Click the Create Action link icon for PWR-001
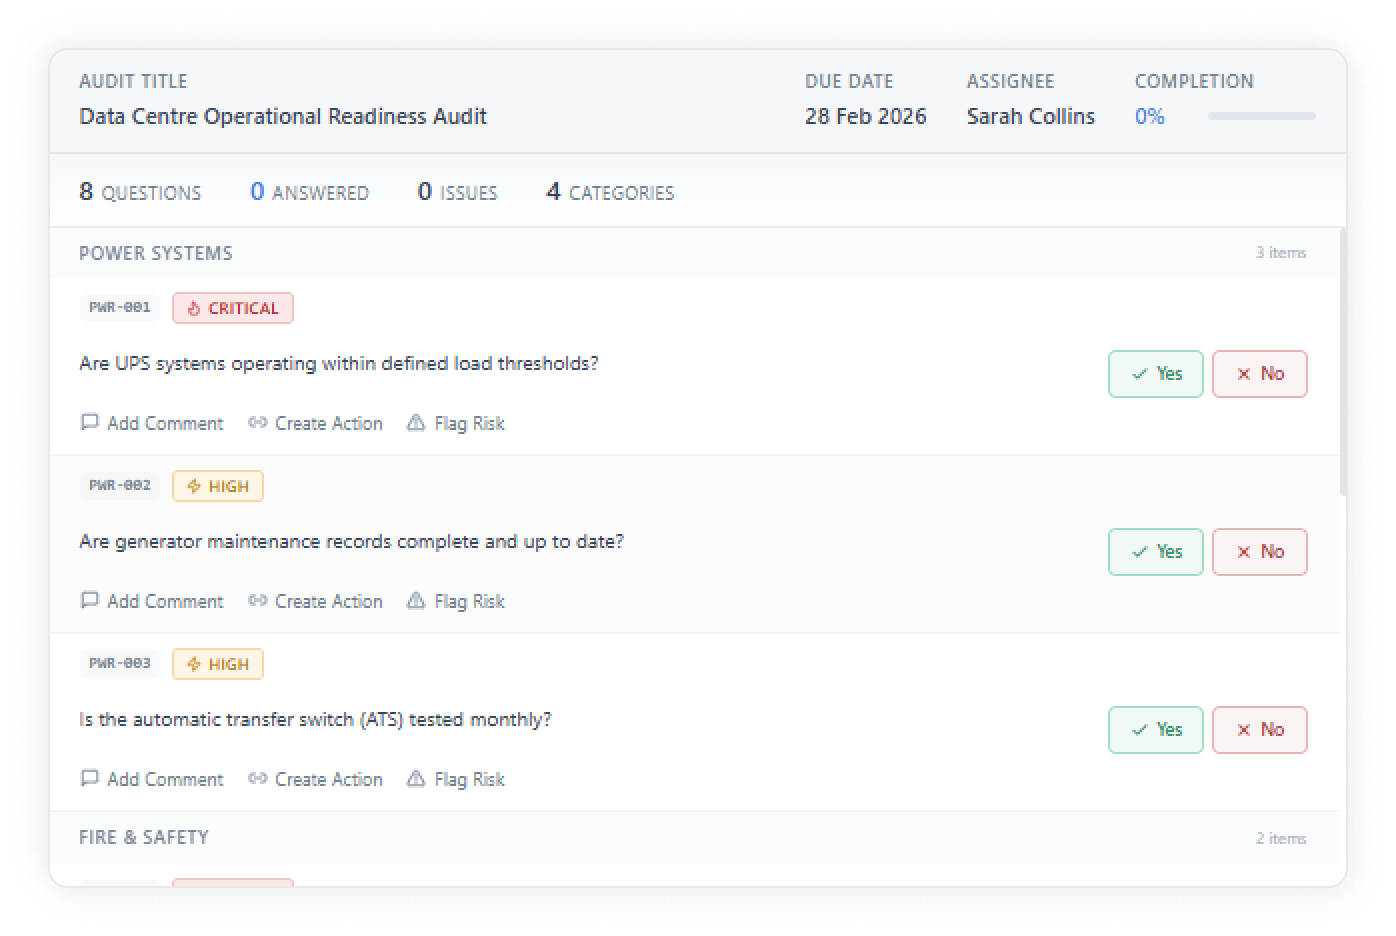Image resolution: width=1396 pixels, height=936 pixels. point(258,423)
